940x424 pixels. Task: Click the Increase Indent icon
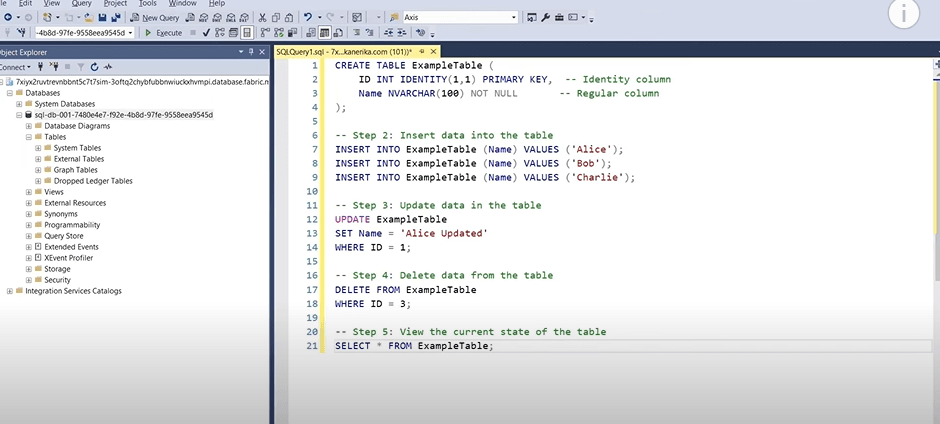coord(402,33)
